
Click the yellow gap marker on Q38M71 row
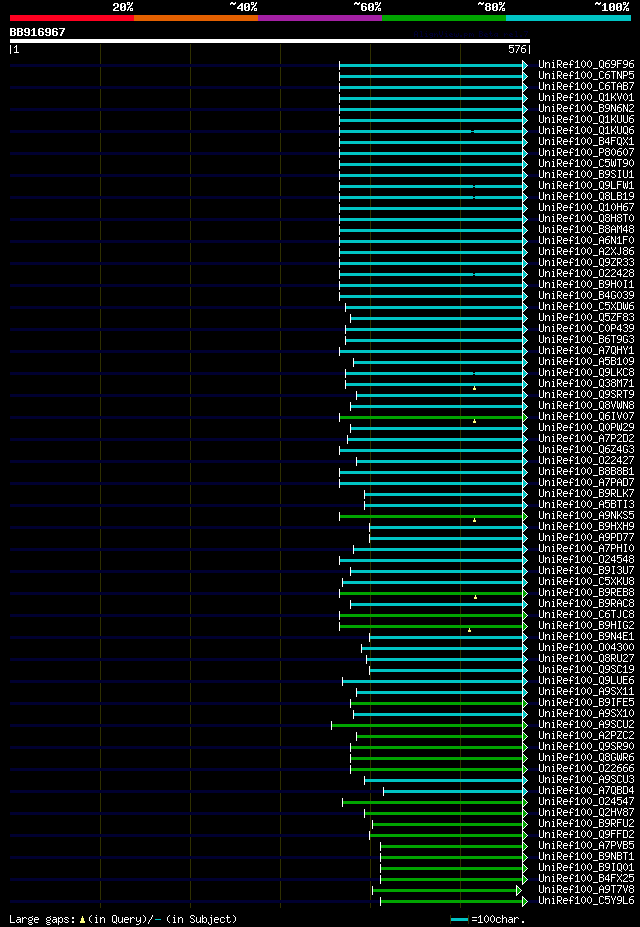(x=475, y=388)
